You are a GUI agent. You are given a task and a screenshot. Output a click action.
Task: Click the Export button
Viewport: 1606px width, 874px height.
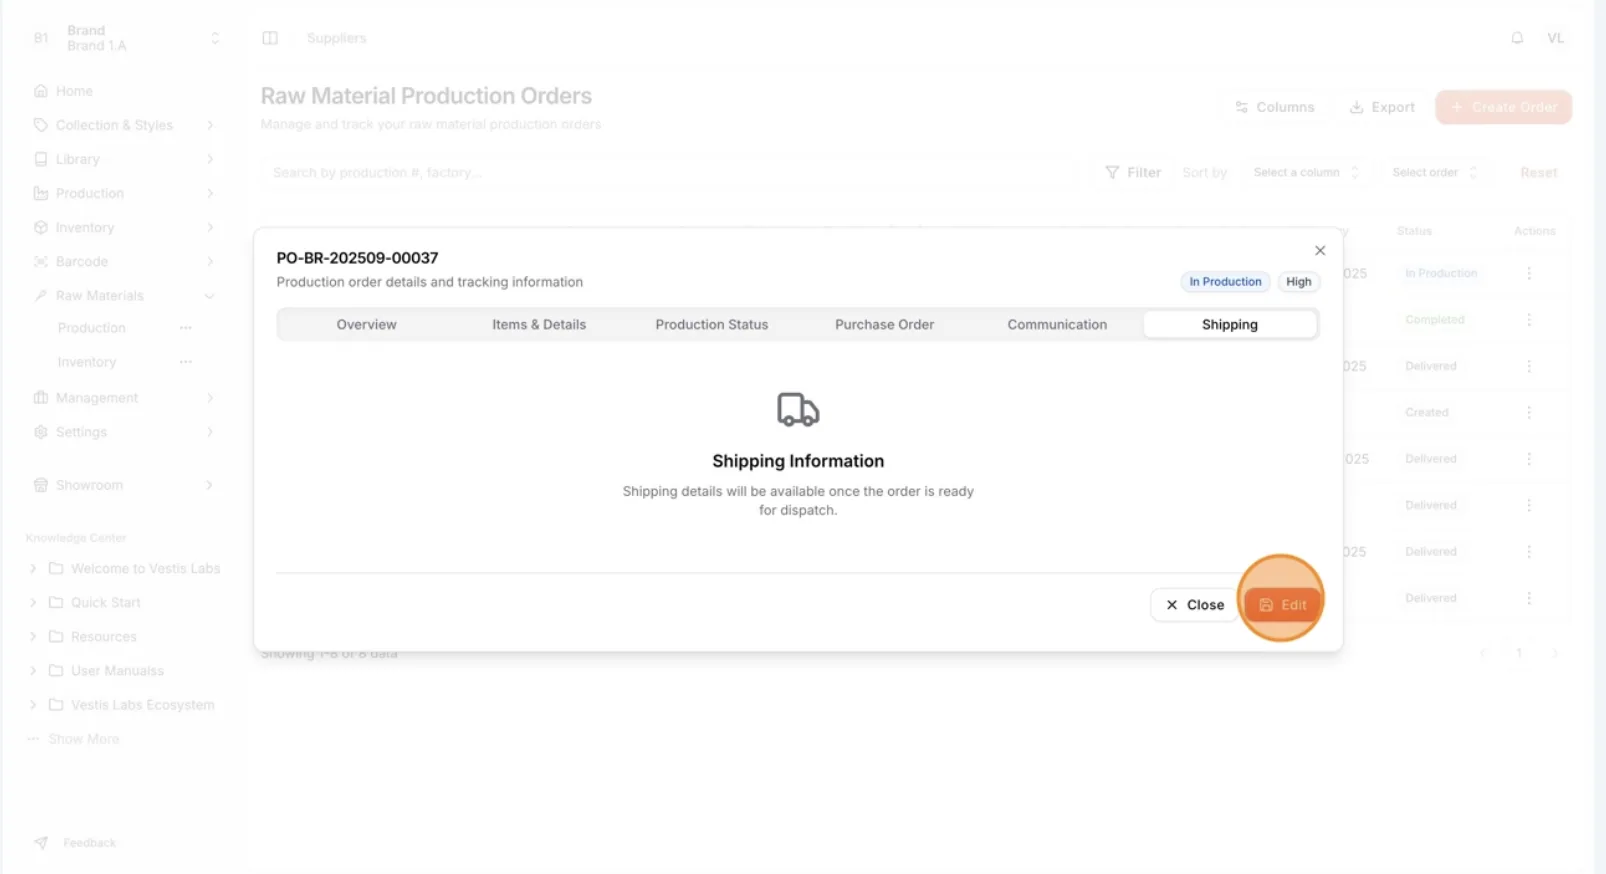[x=1382, y=107]
